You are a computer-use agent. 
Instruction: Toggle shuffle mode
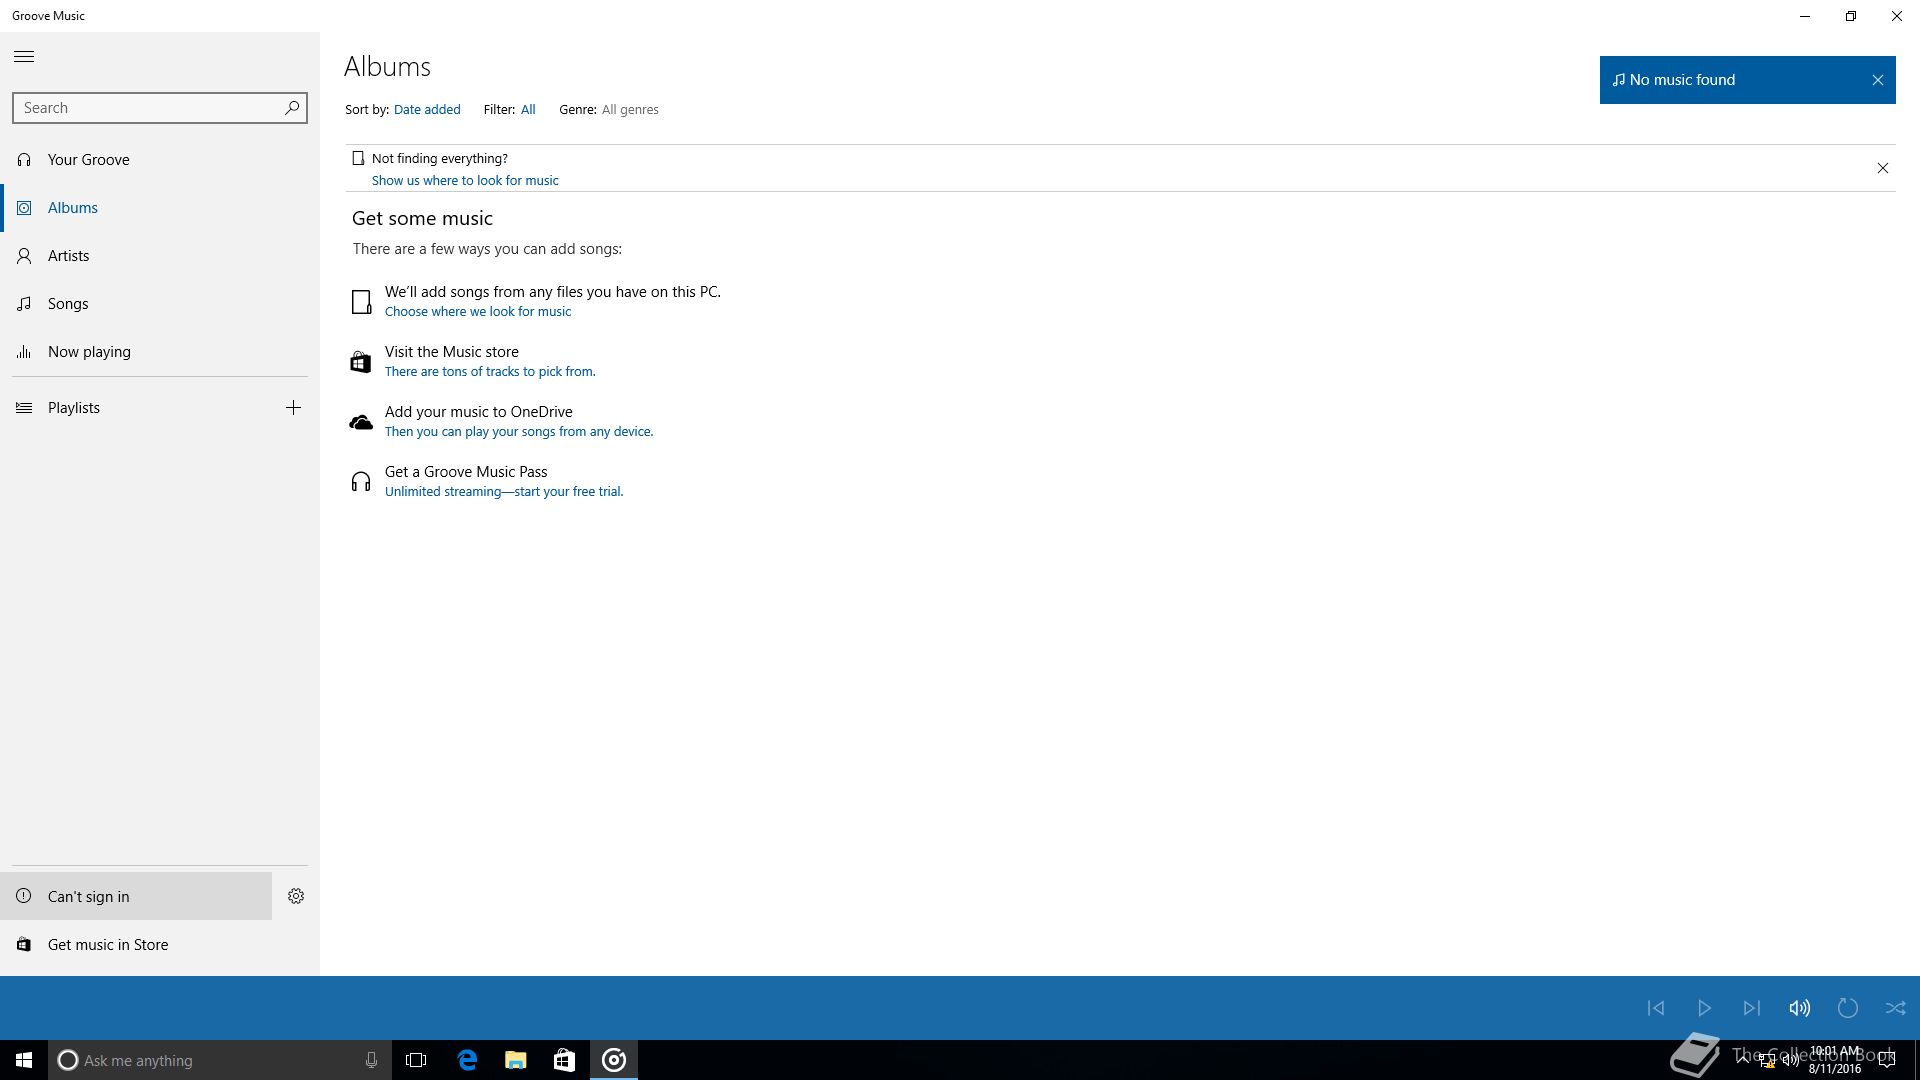[1896, 1008]
